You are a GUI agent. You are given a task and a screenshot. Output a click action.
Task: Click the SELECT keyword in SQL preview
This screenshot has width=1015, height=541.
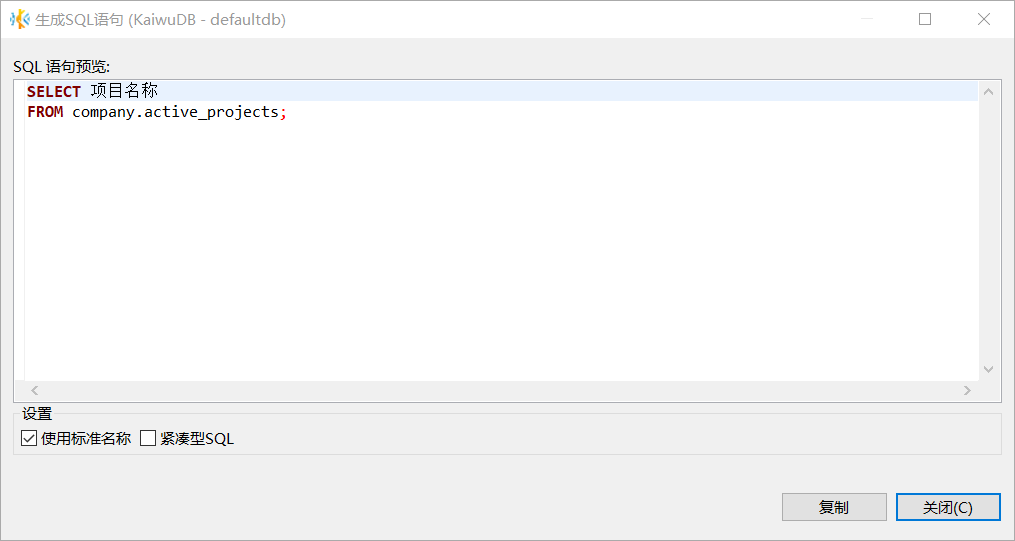[54, 91]
